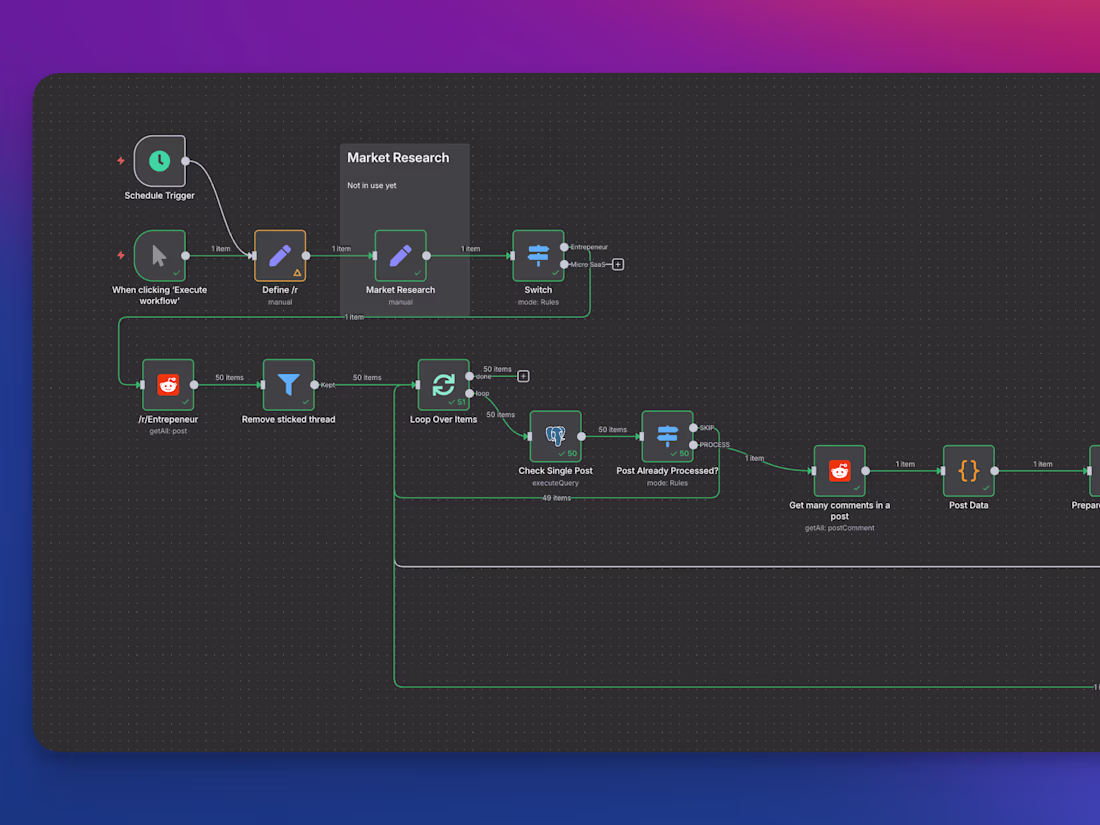Click the plus button on the done branch
Image resolution: width=1100 pixels, height=825 pixels.
tap(523, 376)
